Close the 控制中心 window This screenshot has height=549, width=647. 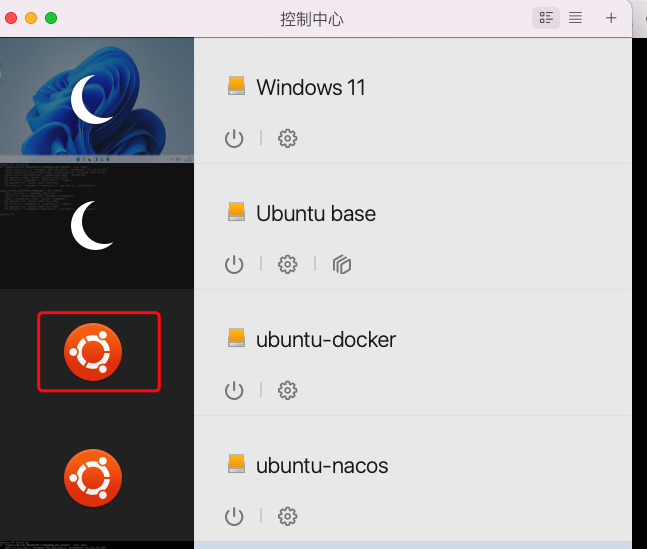(11, 18)
